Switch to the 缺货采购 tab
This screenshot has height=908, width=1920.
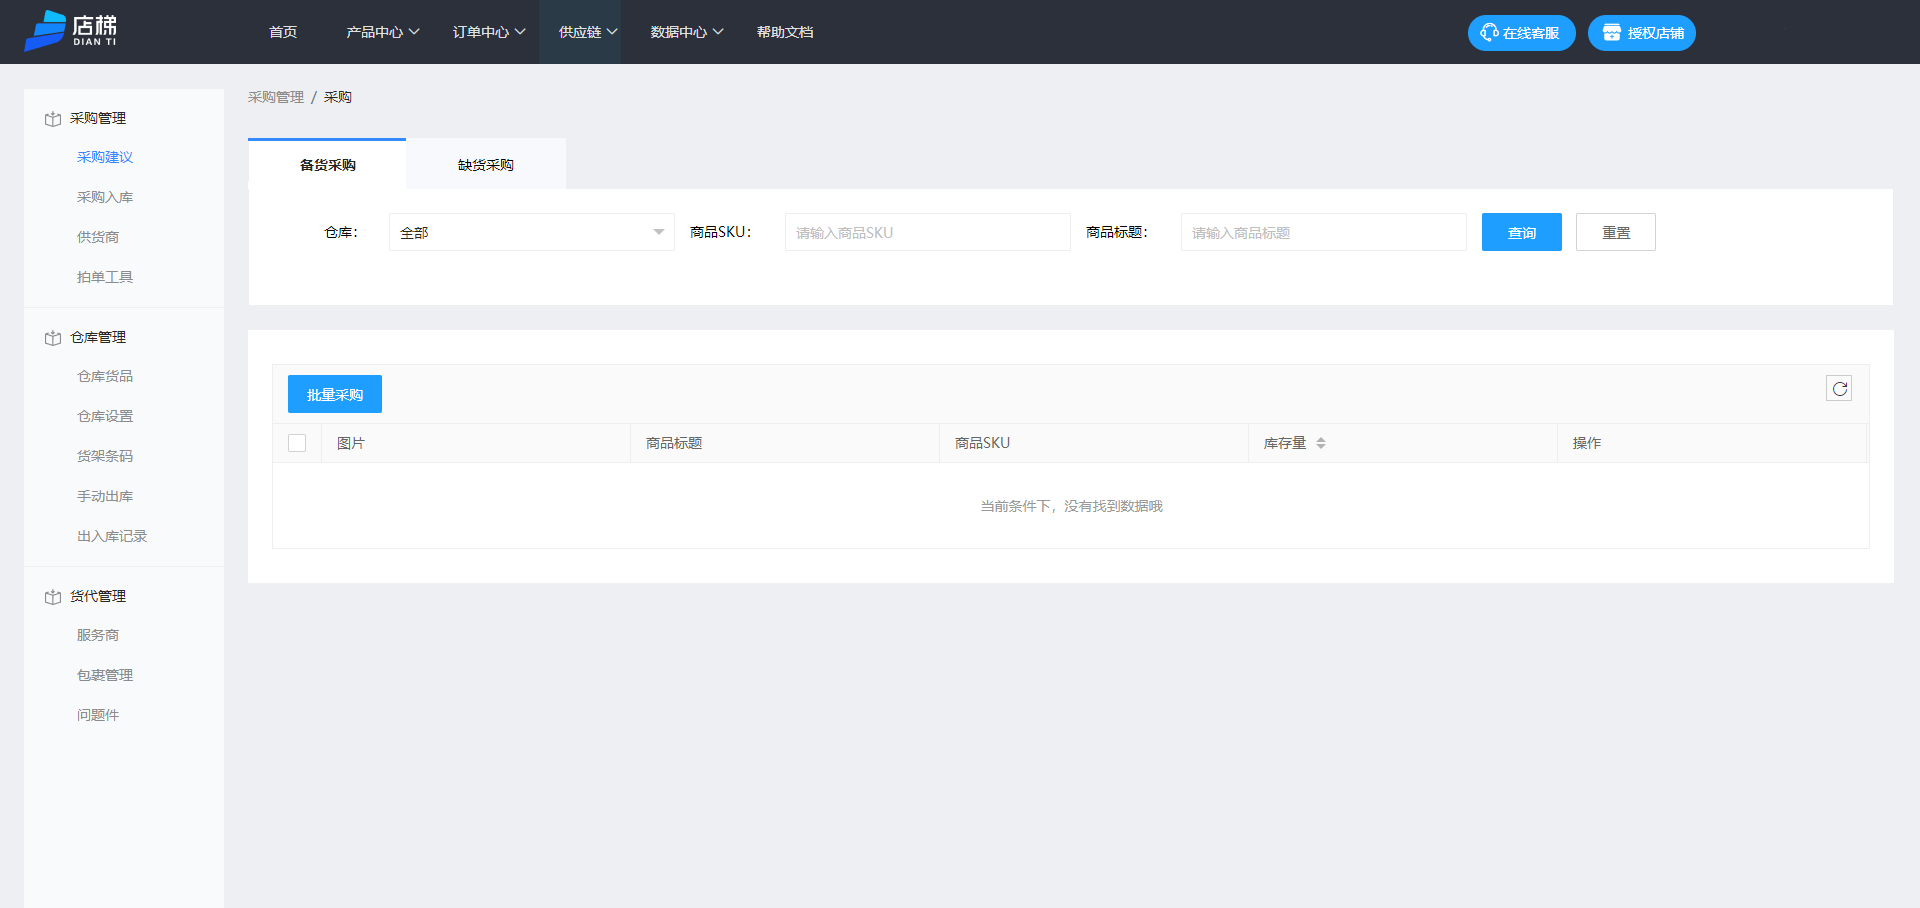pos(484,164)
